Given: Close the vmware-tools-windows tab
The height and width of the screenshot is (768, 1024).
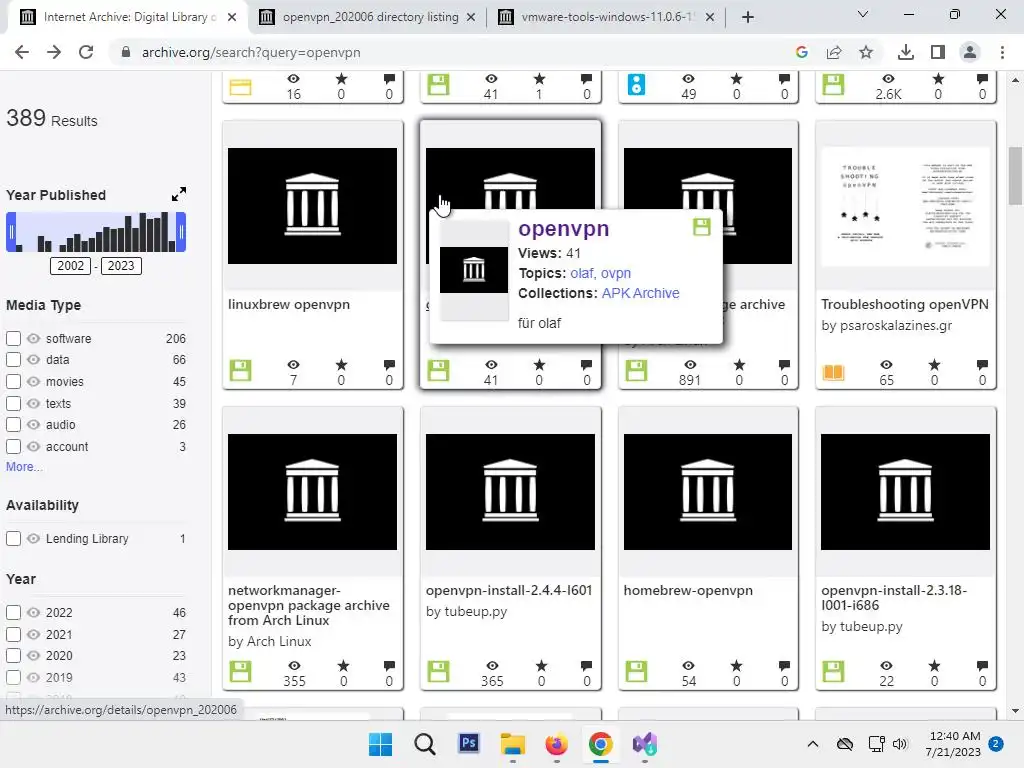Looking at the screenshot, I should click(x=710, y=17).
